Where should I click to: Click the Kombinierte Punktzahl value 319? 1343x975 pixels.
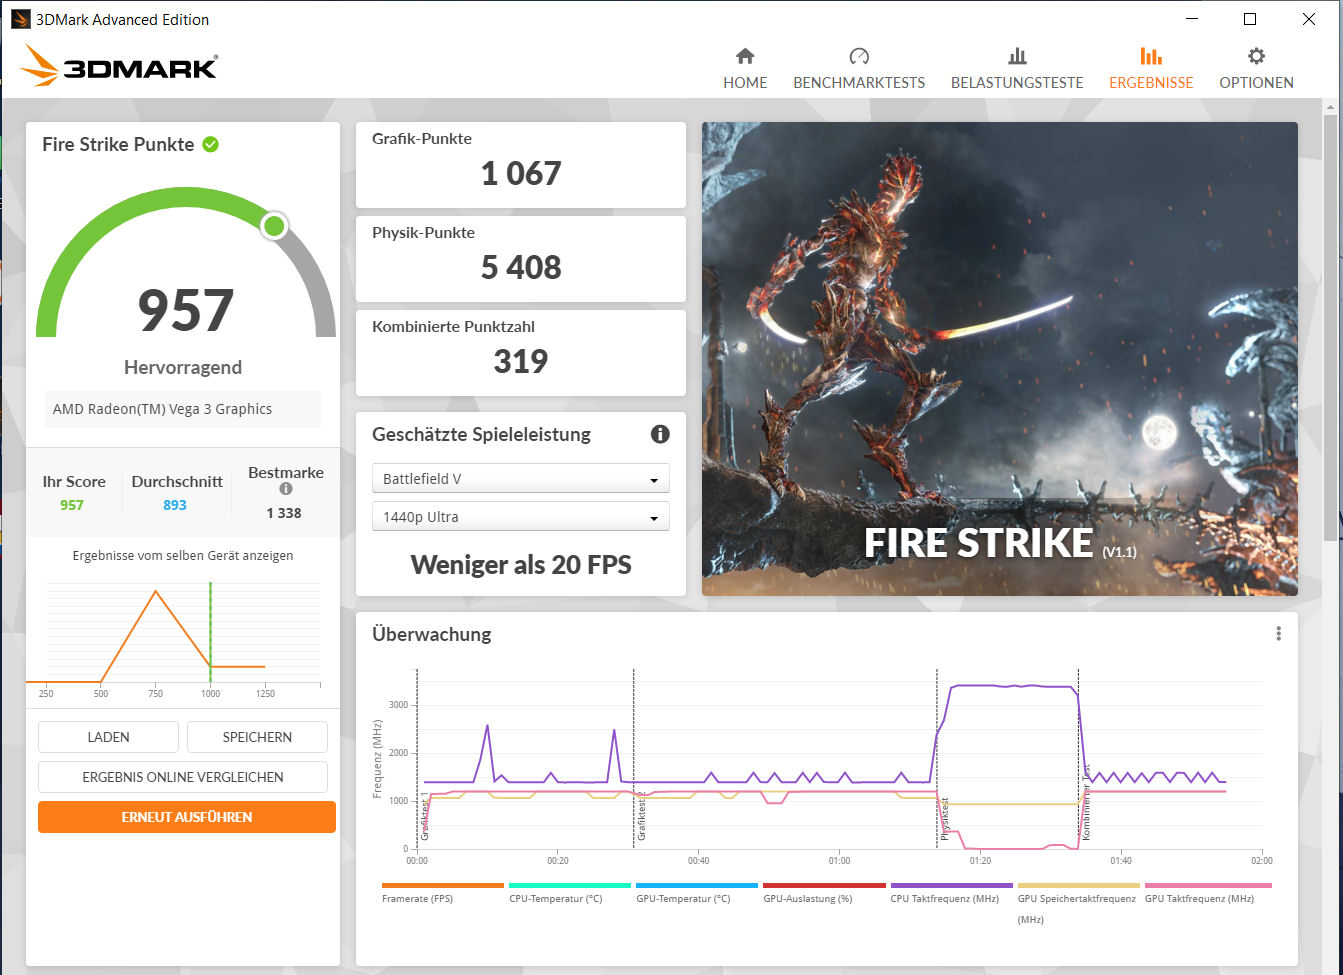click(521, 361)
